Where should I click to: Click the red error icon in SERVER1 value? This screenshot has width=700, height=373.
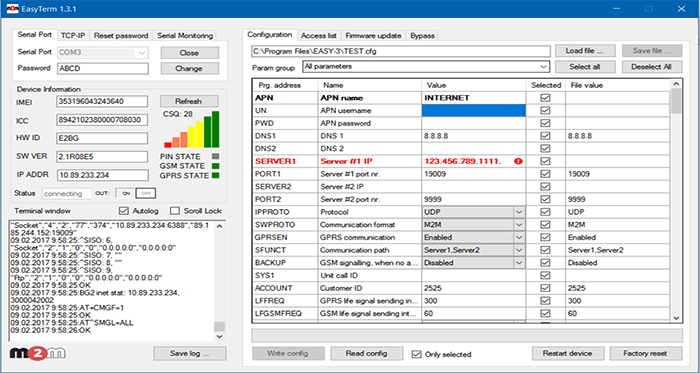[518, 161]
